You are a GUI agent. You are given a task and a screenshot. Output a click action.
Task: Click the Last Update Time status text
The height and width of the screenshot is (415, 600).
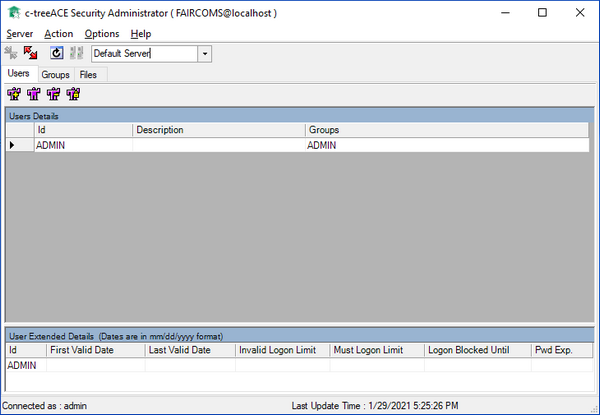pos(375,406)
